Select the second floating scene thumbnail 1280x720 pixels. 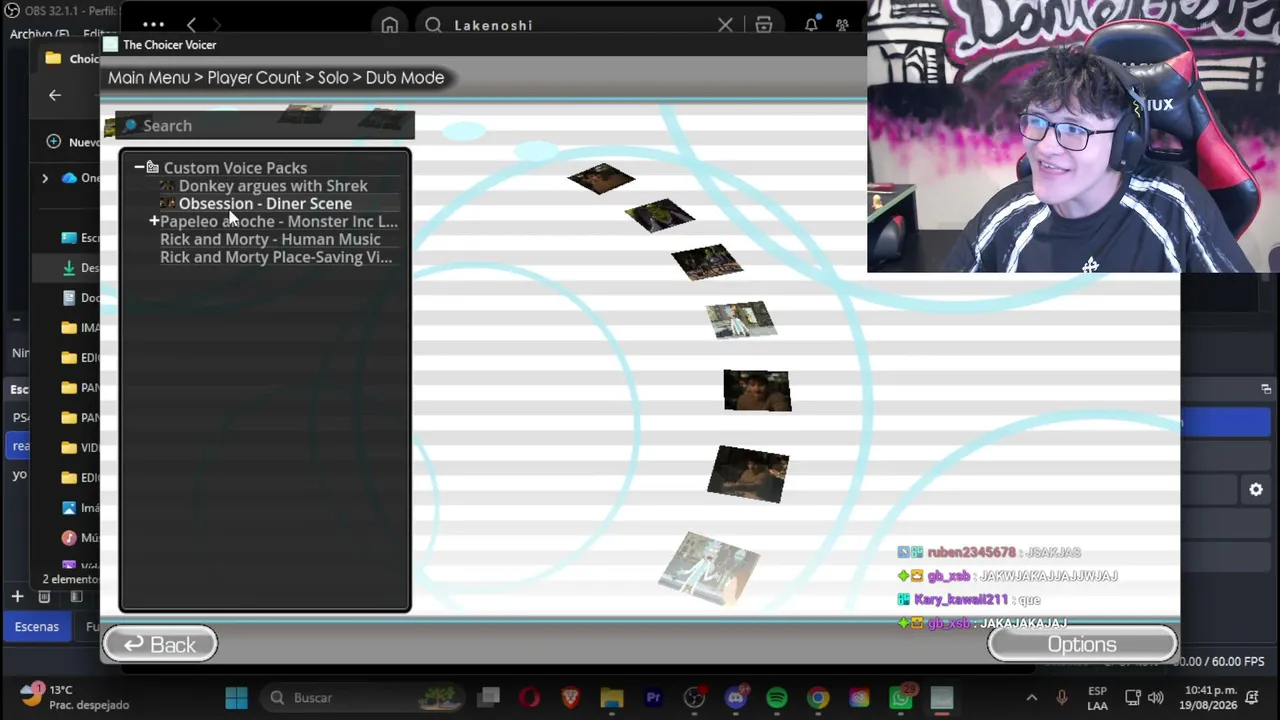[659, 215]
